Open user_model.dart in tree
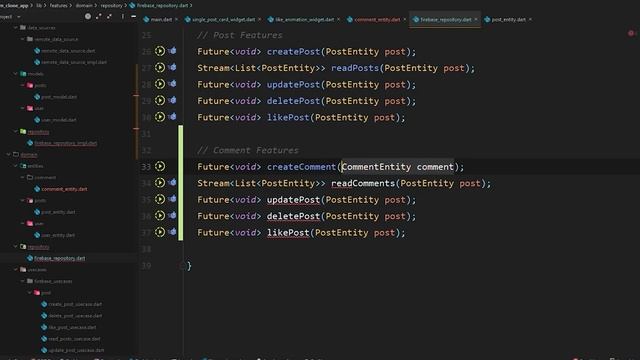 pyautogui.click(x=59, y=120)
